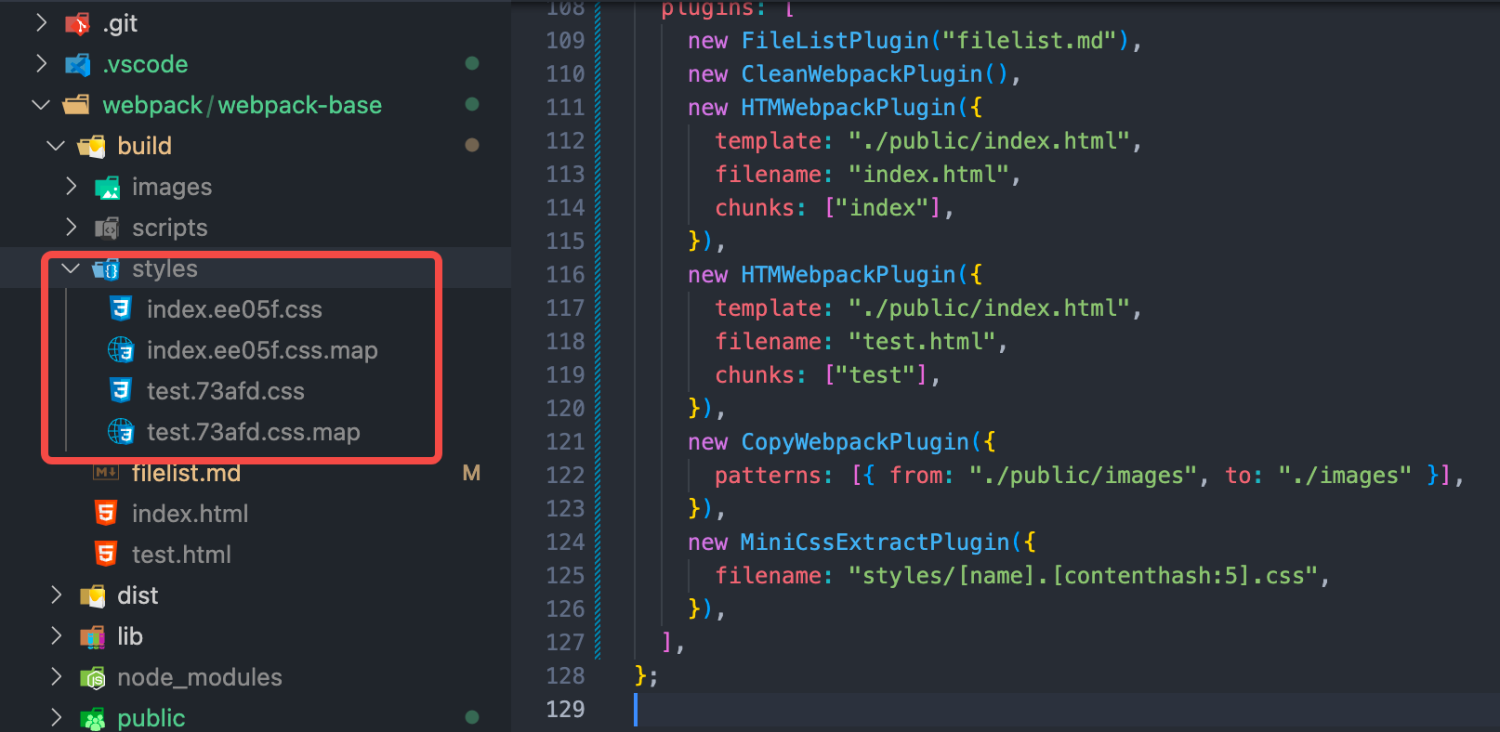Expand the node_modules folder chevron

click(x=56, y=678)
